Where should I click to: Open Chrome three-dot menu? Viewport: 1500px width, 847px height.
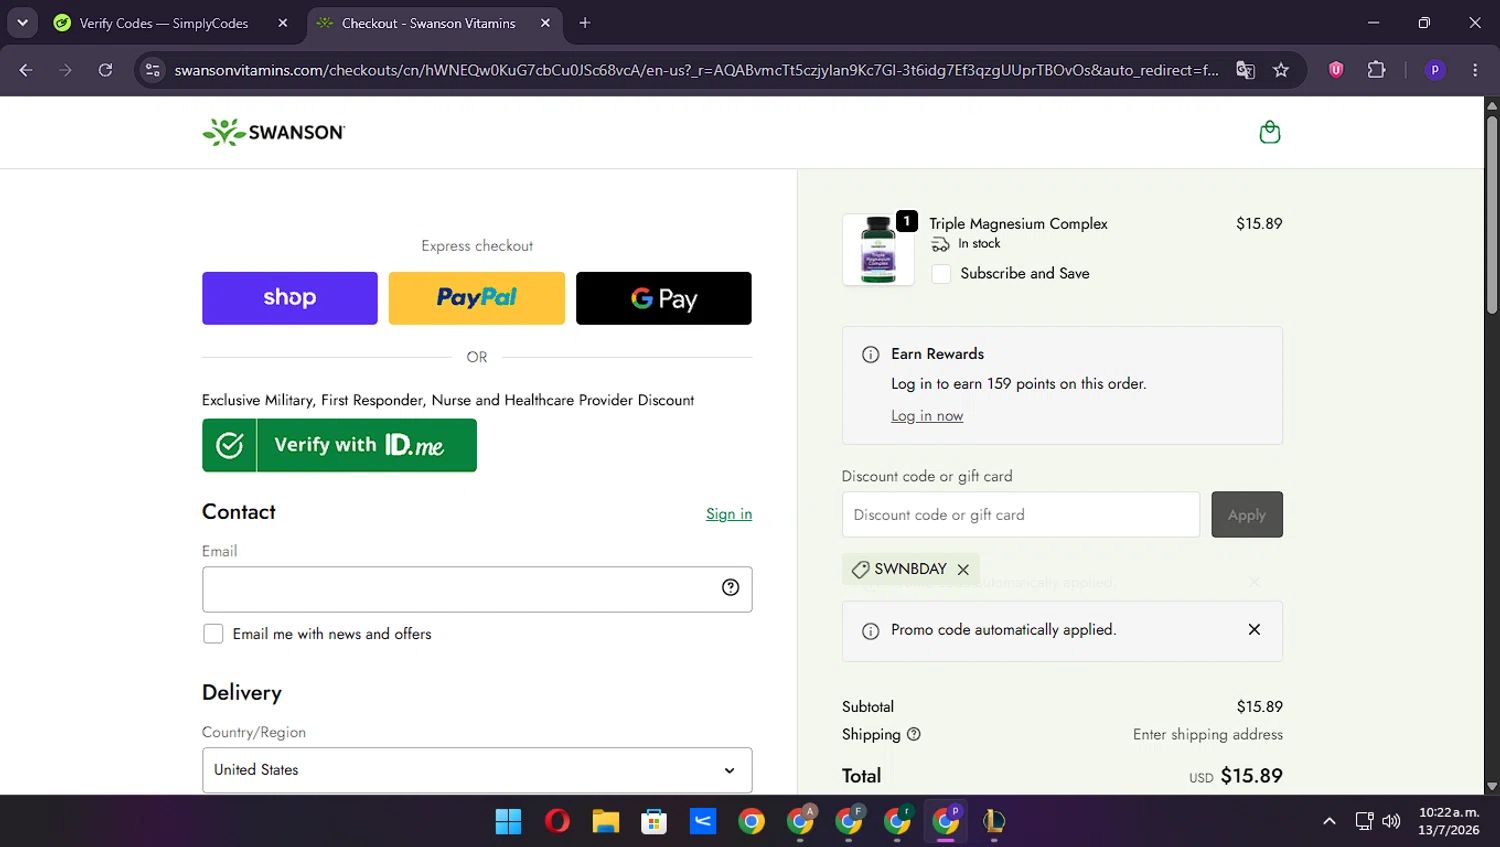[x=1475, y=70]
